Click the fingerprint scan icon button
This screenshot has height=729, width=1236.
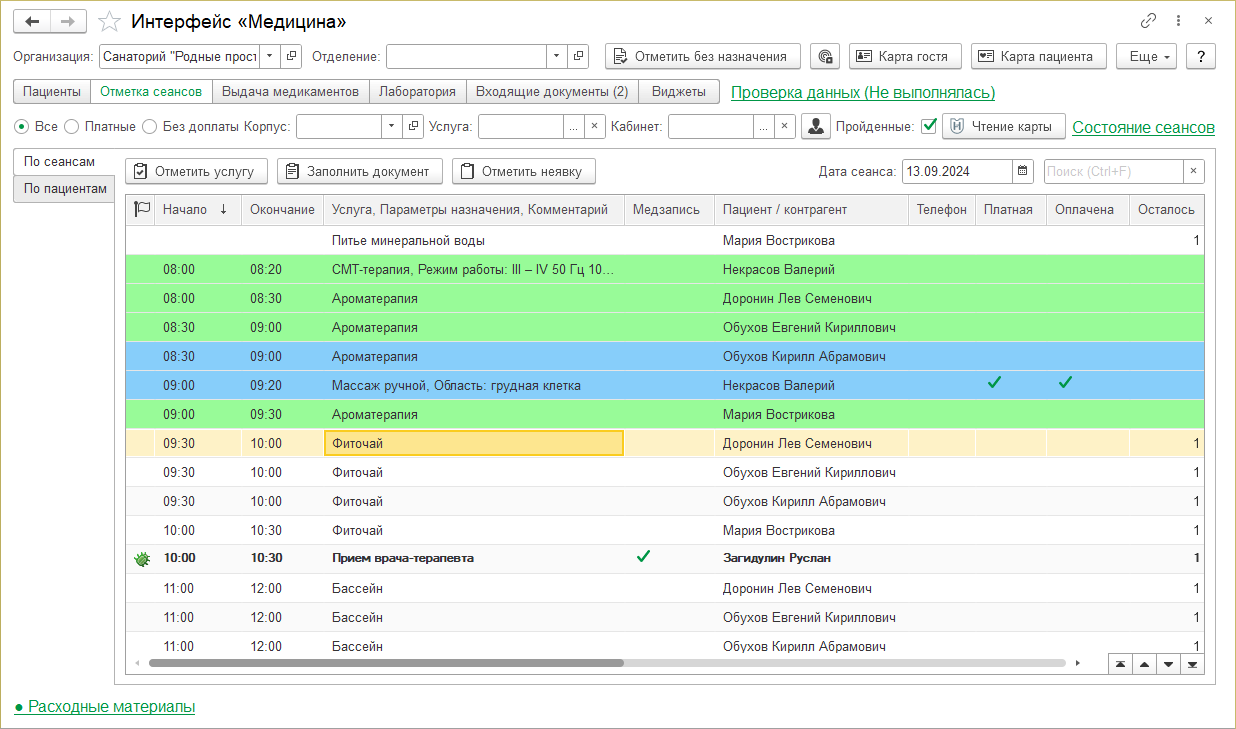tap(824, 57)
